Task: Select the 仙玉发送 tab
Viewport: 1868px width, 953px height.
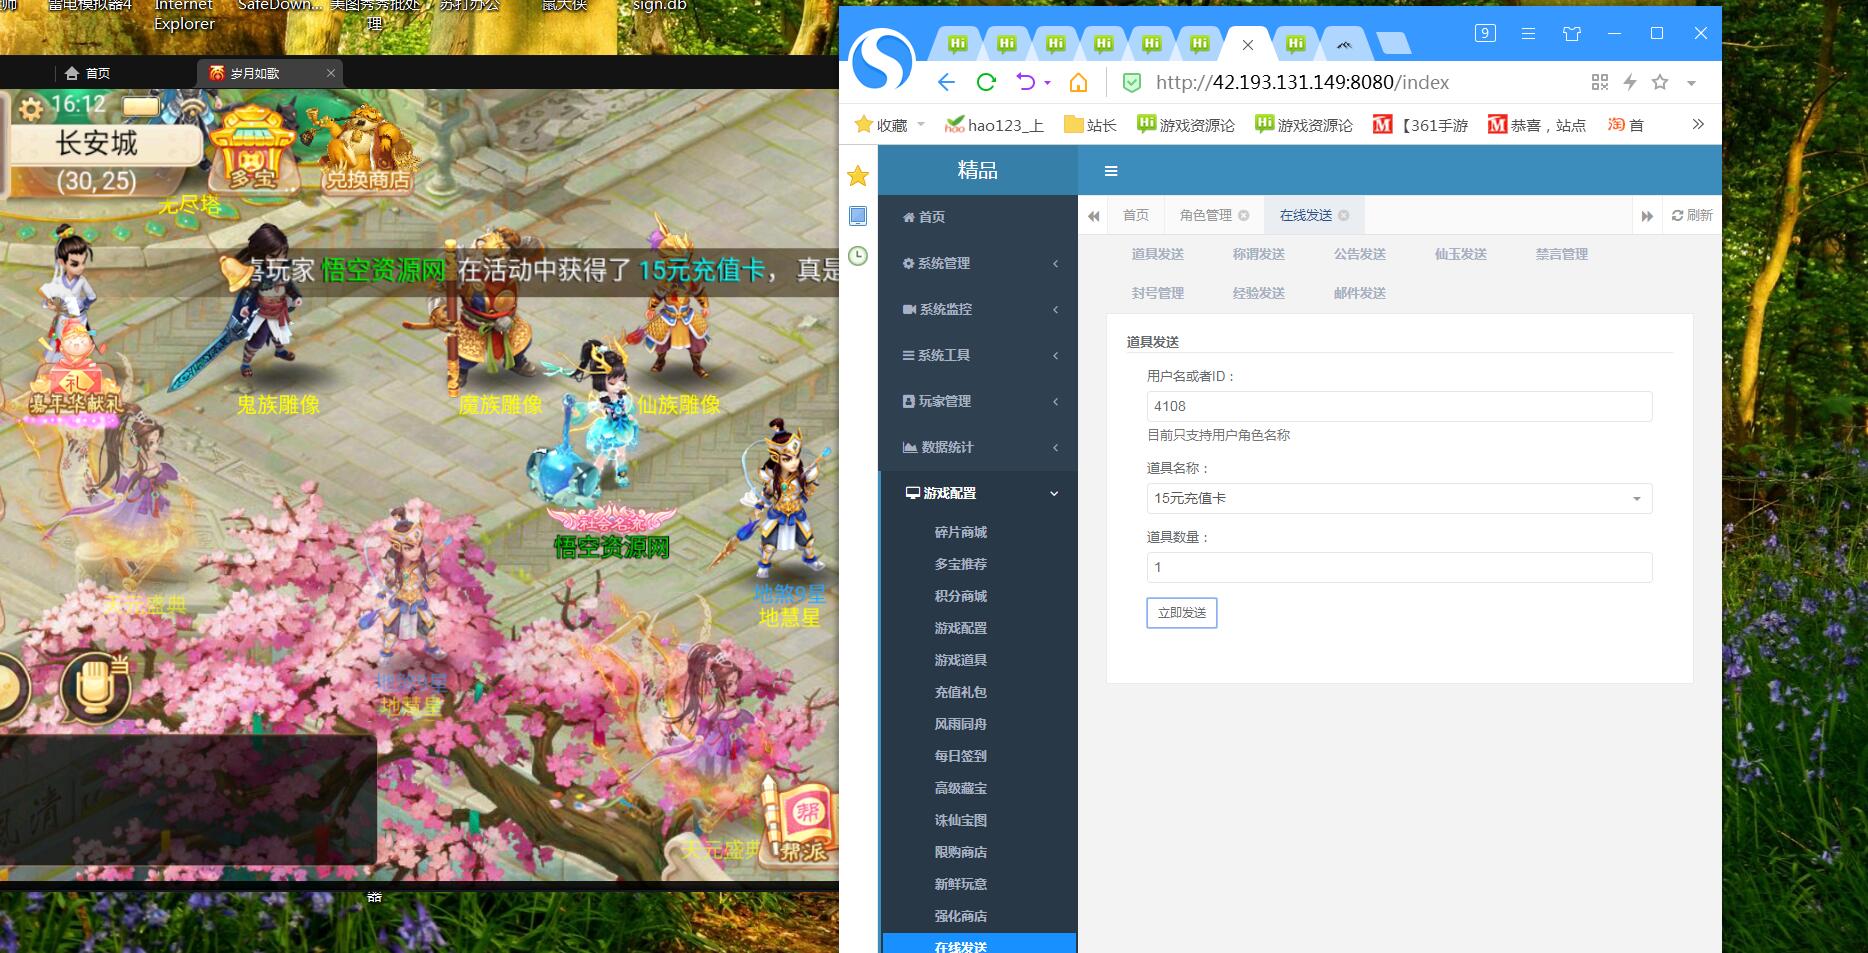Action: 1460,254
